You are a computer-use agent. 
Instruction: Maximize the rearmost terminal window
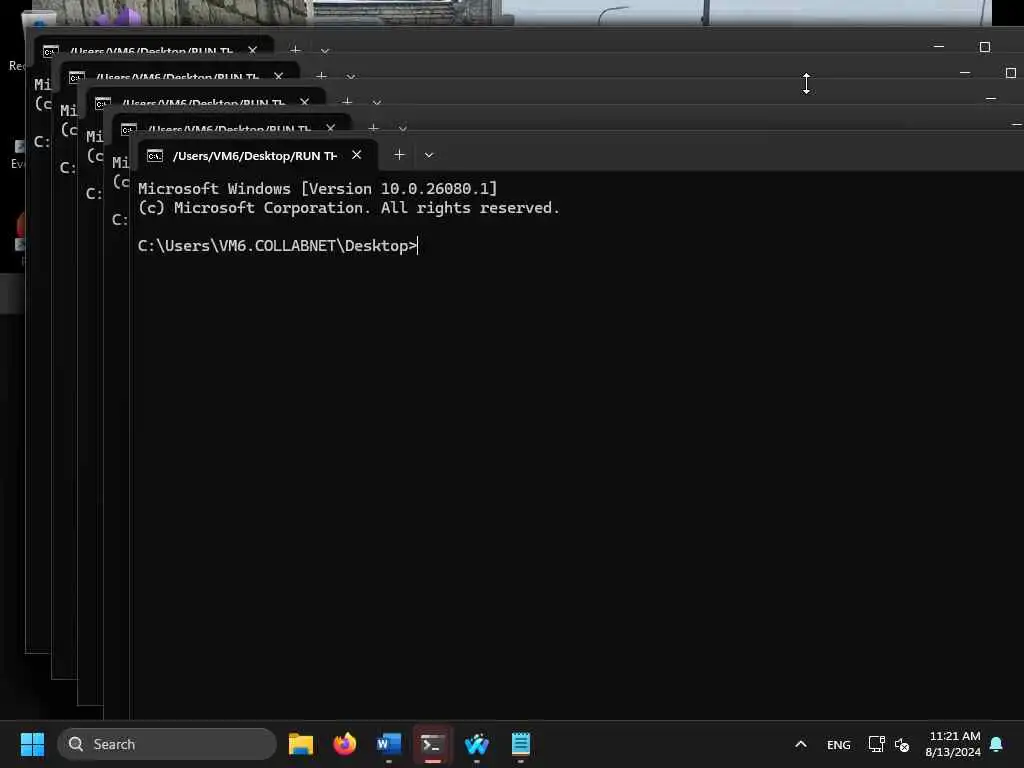(985, 47)
